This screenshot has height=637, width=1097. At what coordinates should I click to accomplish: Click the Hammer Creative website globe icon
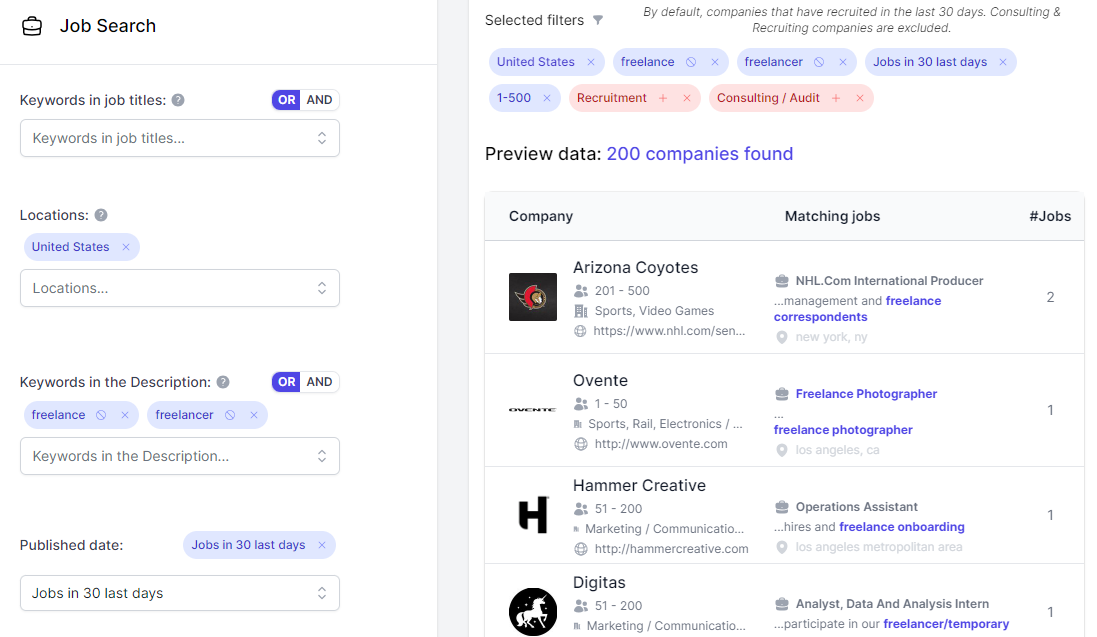click(x=581, y=549)
